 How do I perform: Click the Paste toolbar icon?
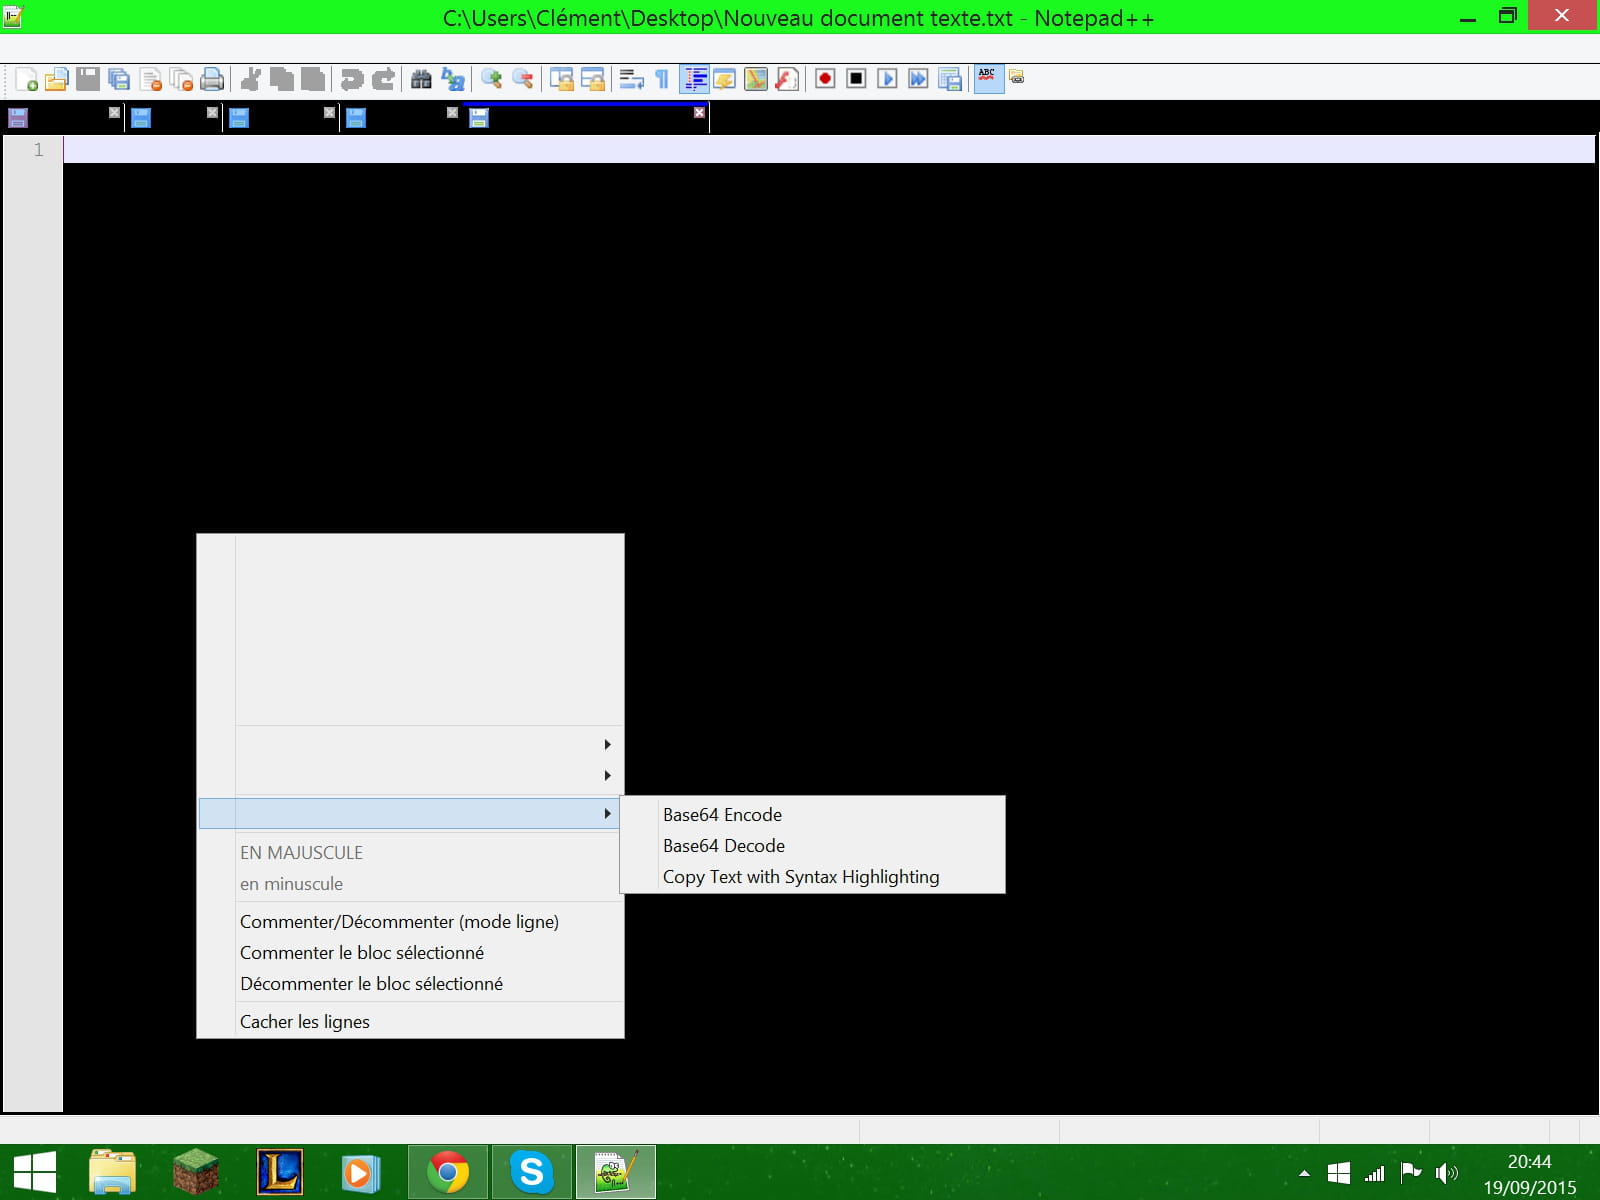click(313, 79)
